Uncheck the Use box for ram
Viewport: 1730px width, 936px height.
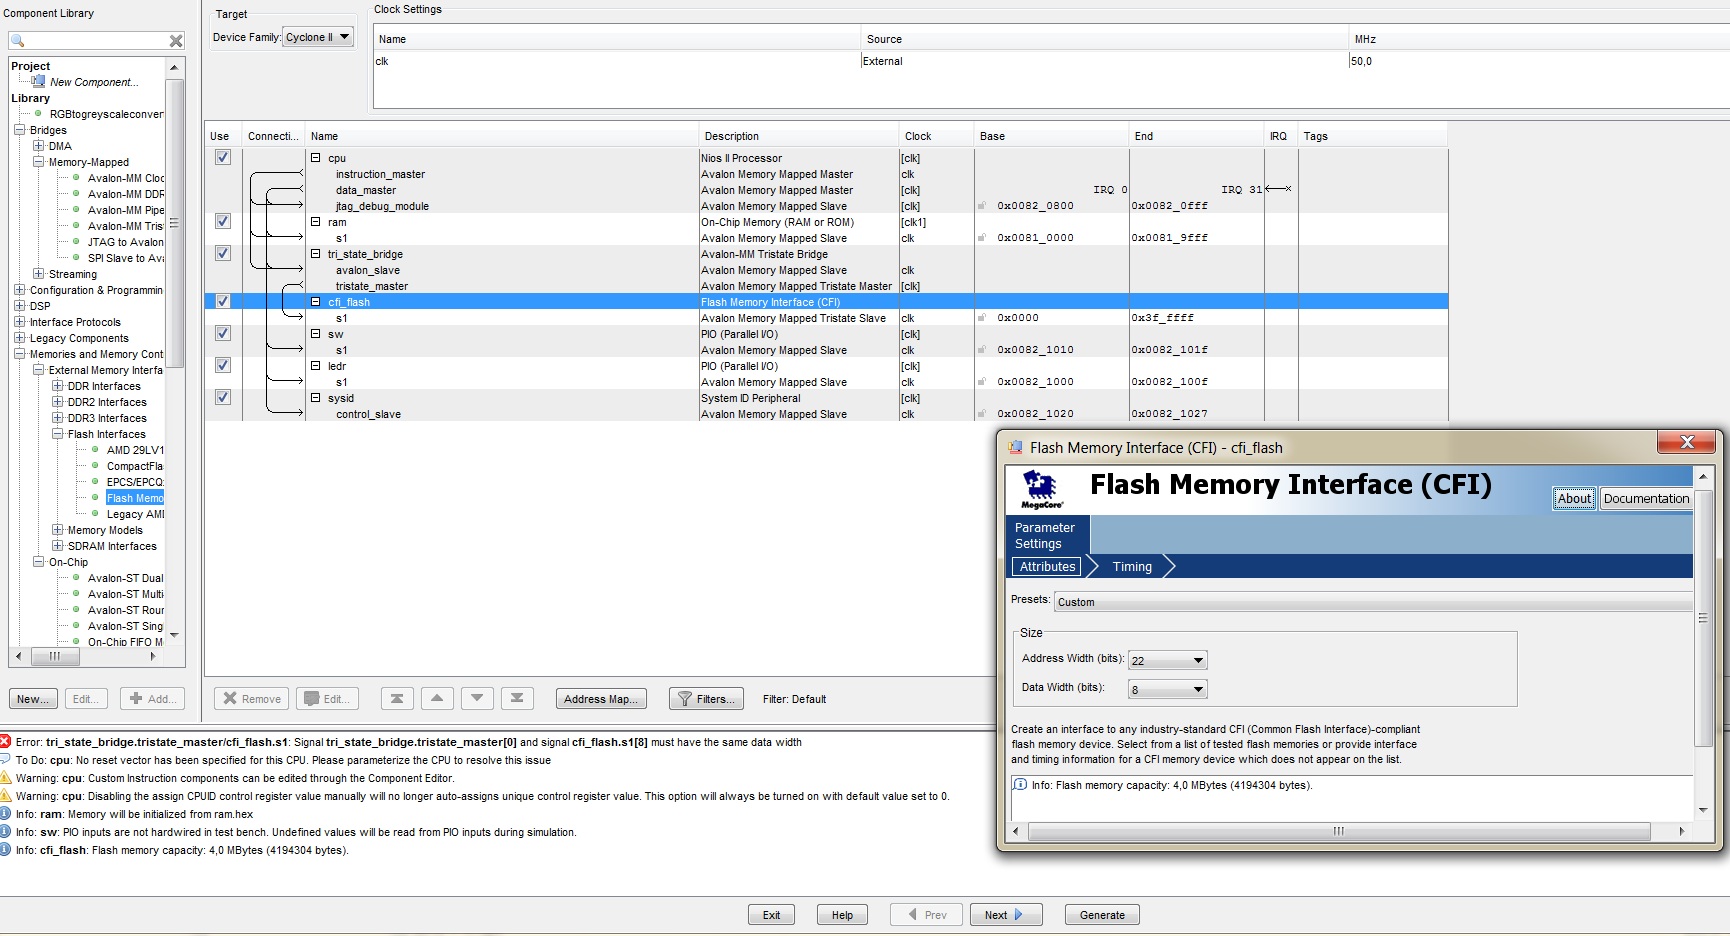point(223,221)
